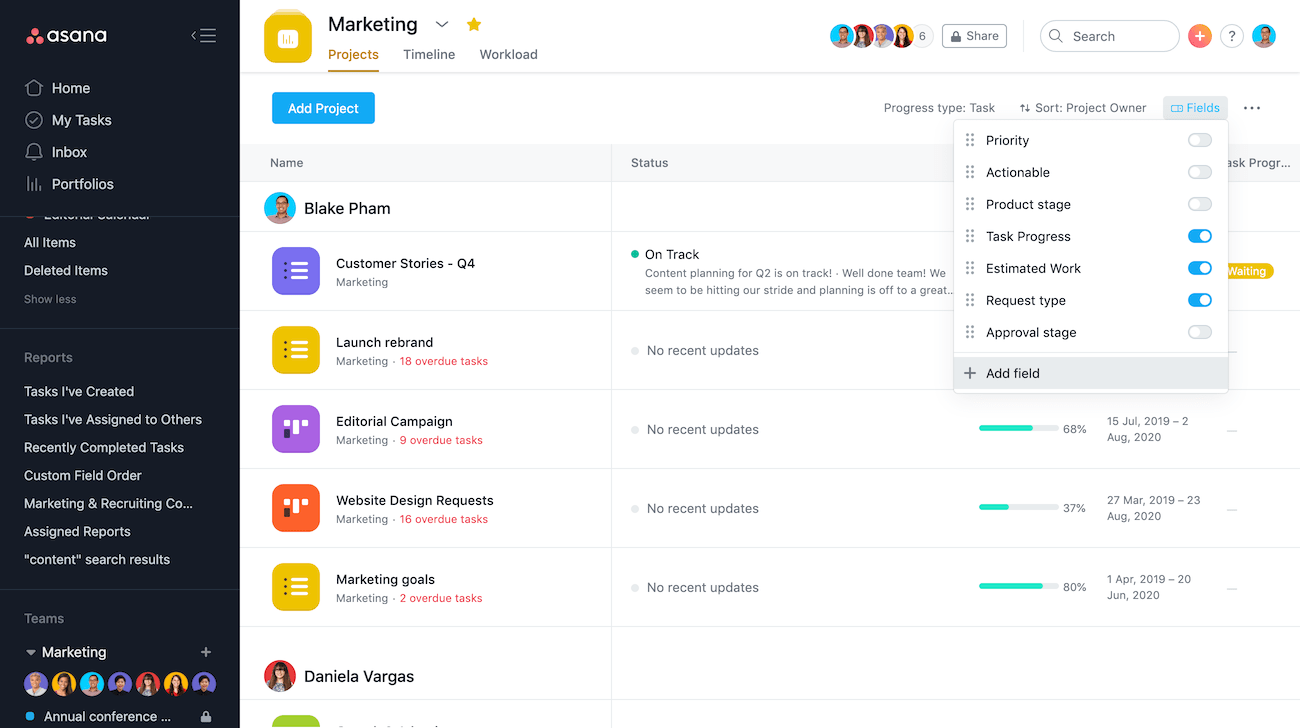
Task: Enable the Approval stage field toggle
Action: click(x=1200, y=332)
